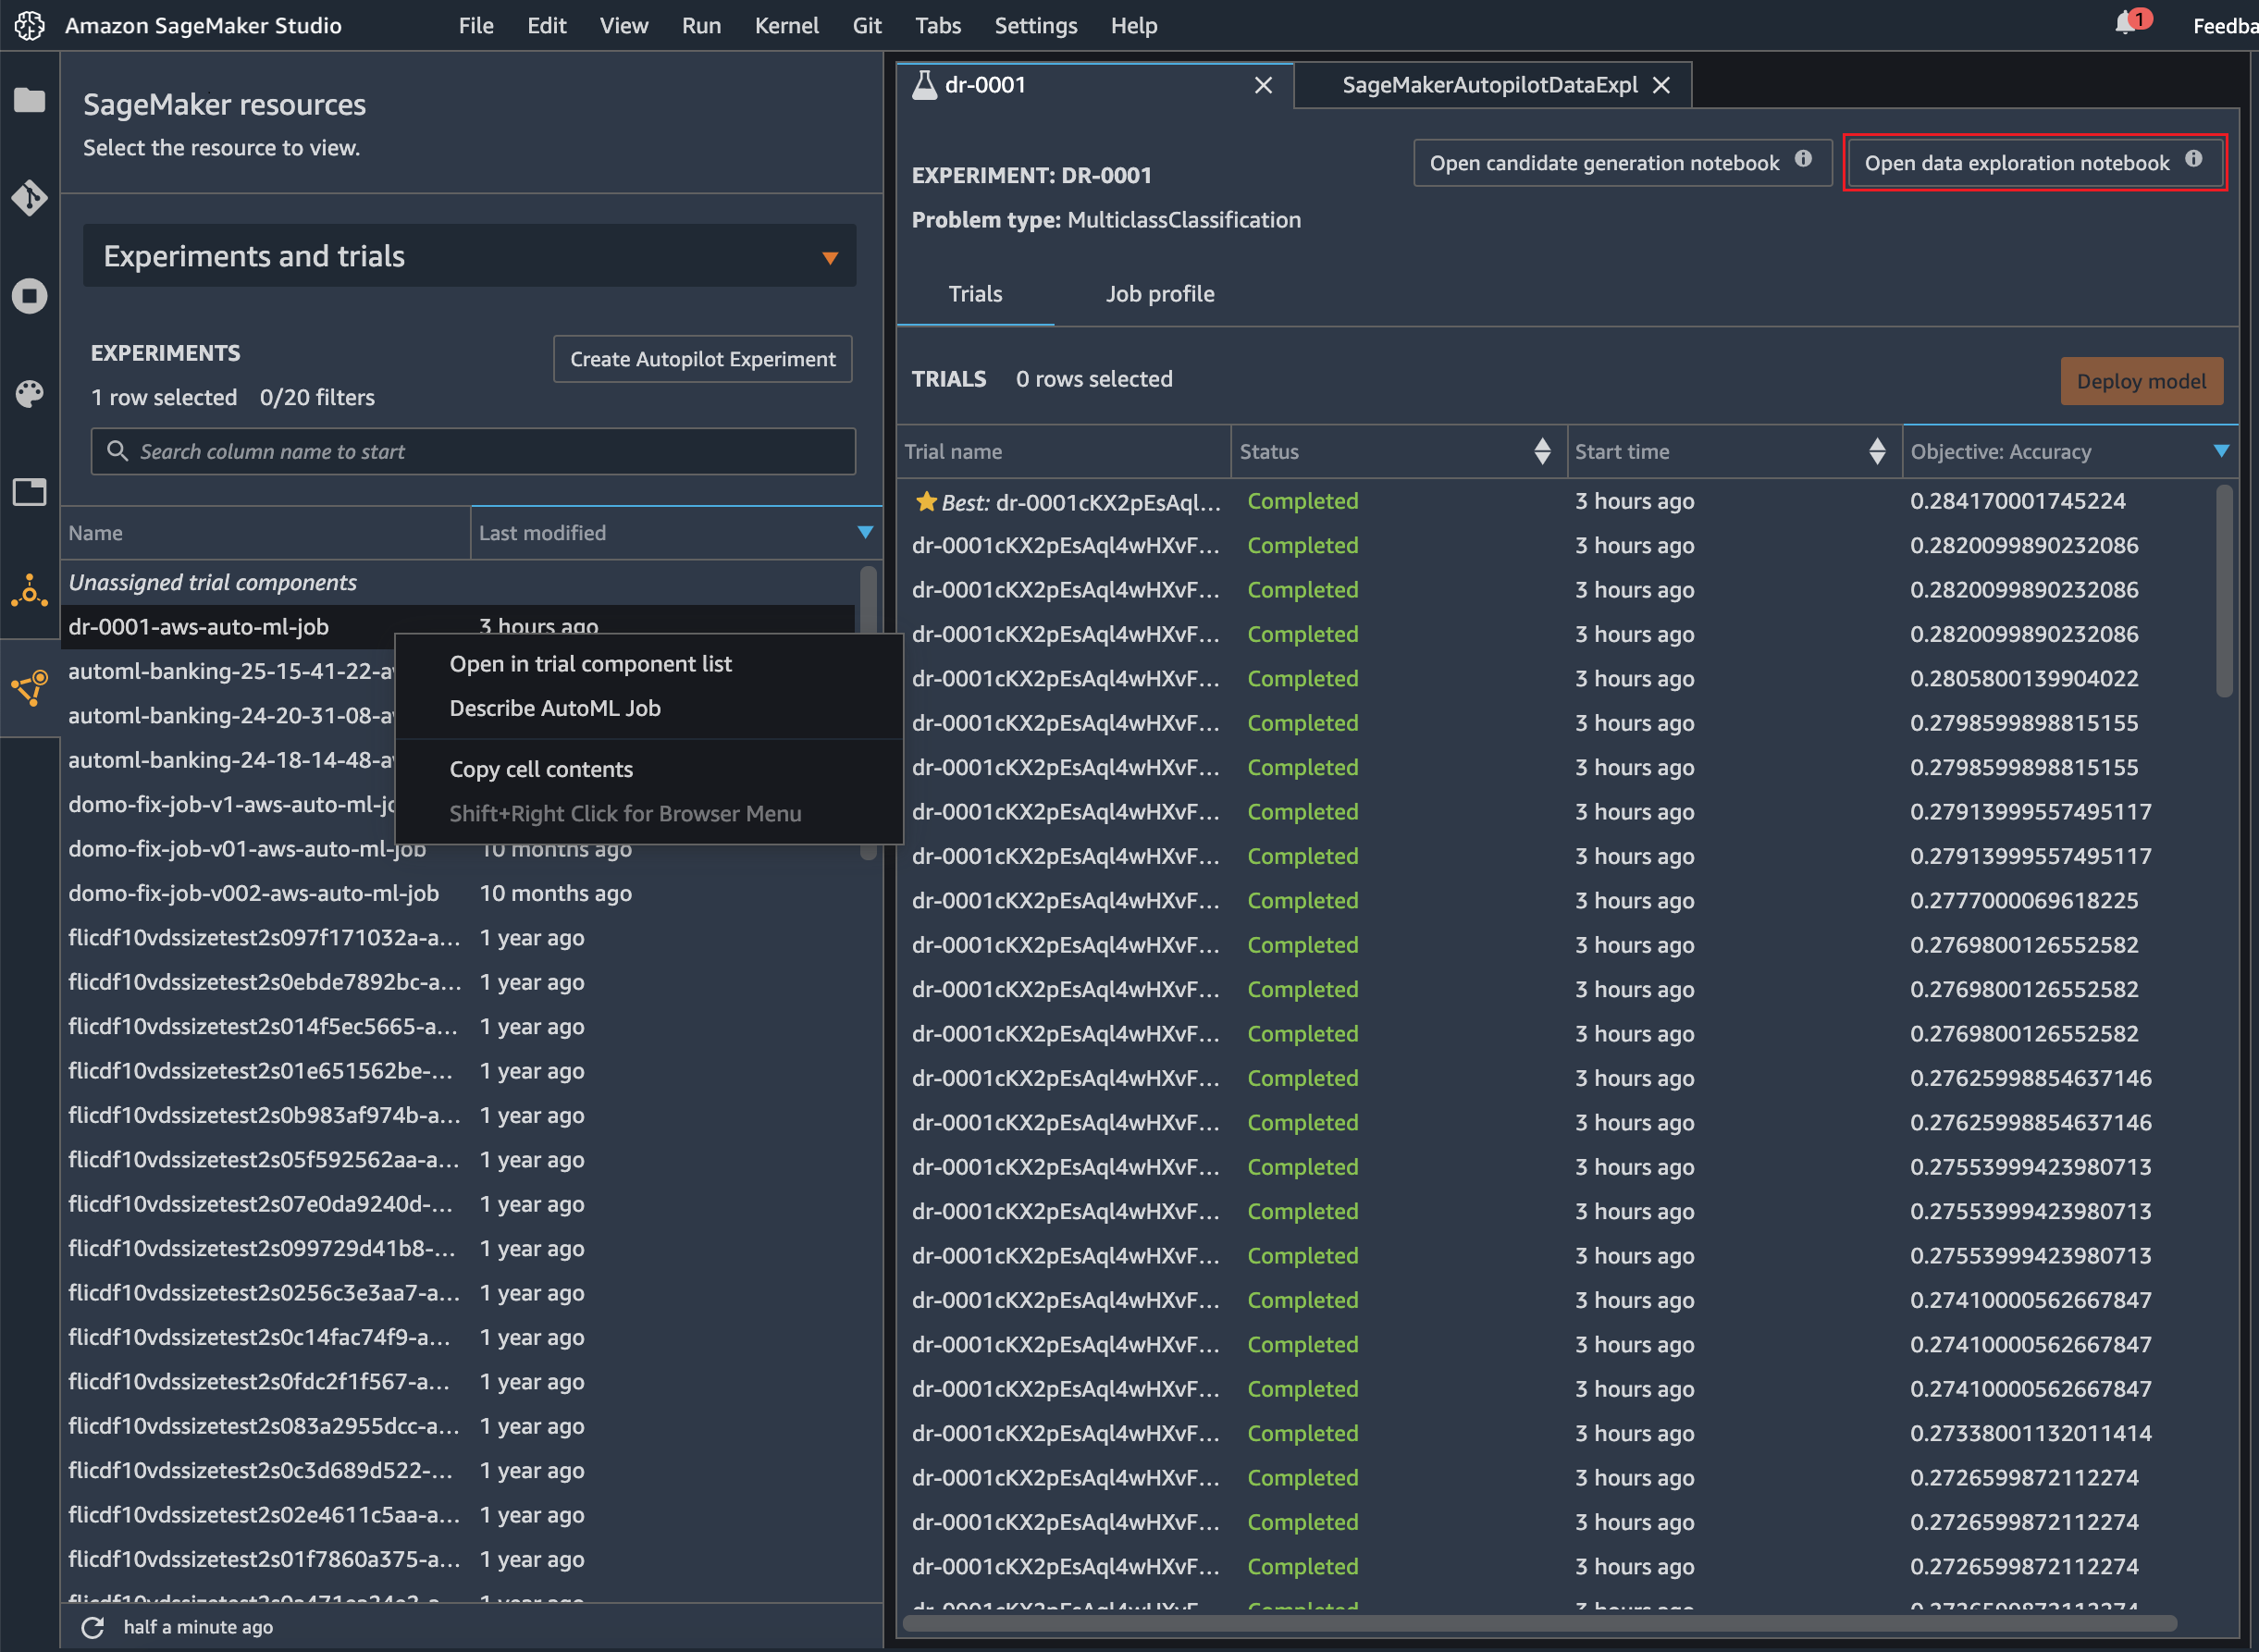Expand the Experiments and trials dropdown
2259x1652 pixels.
pos(829,258)
